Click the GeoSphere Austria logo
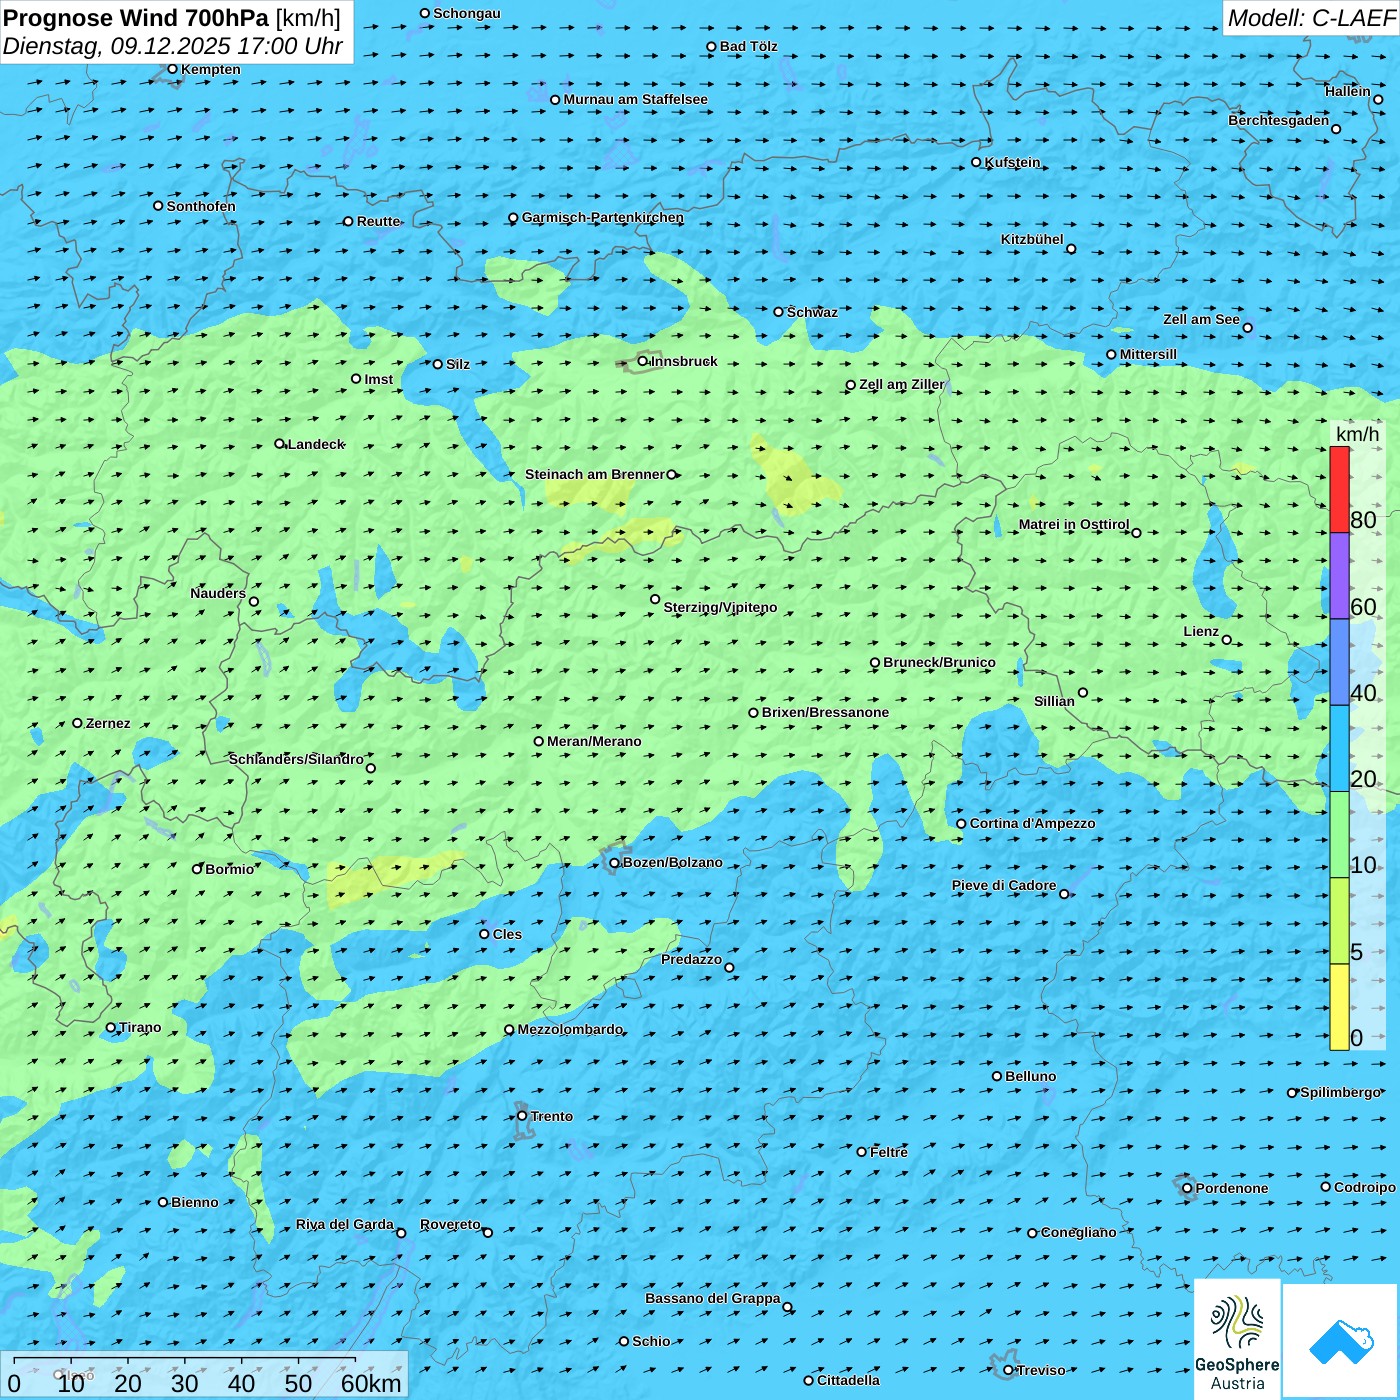Viewport: 1400px width, 1400px height. pyautogui.click(x=1237, y=1339)
